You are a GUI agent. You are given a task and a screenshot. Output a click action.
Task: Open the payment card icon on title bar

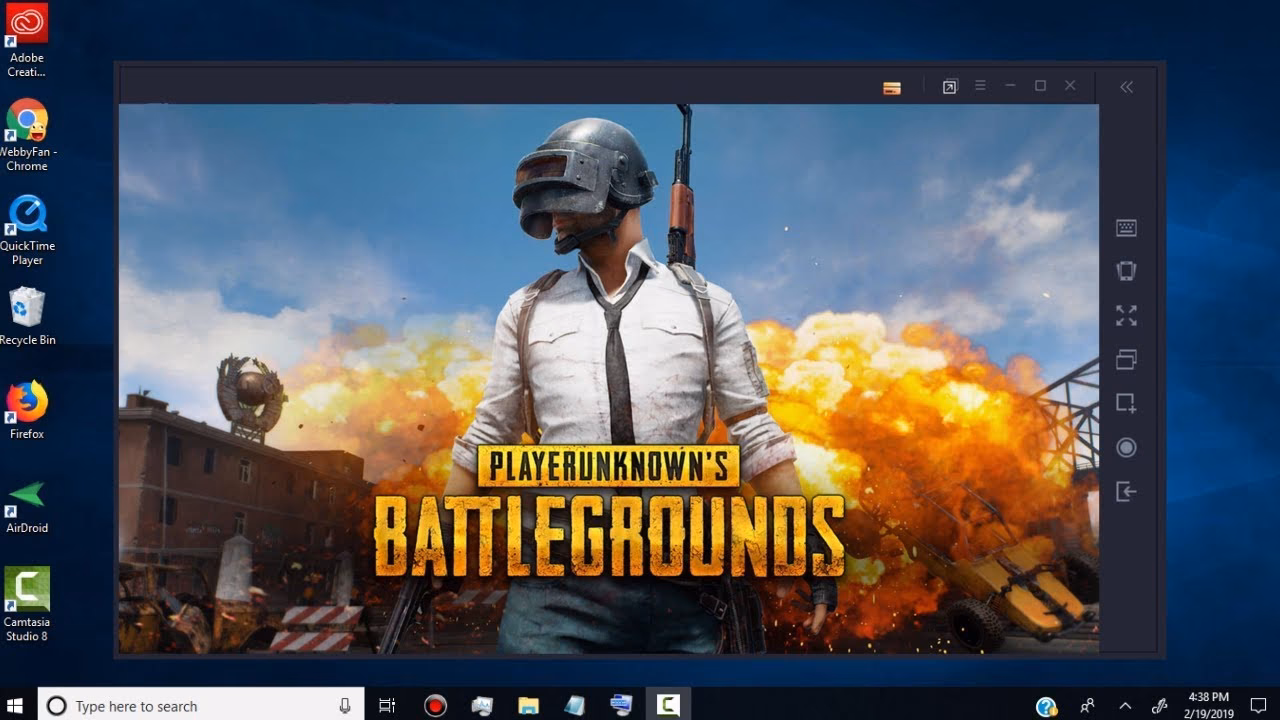890,87
